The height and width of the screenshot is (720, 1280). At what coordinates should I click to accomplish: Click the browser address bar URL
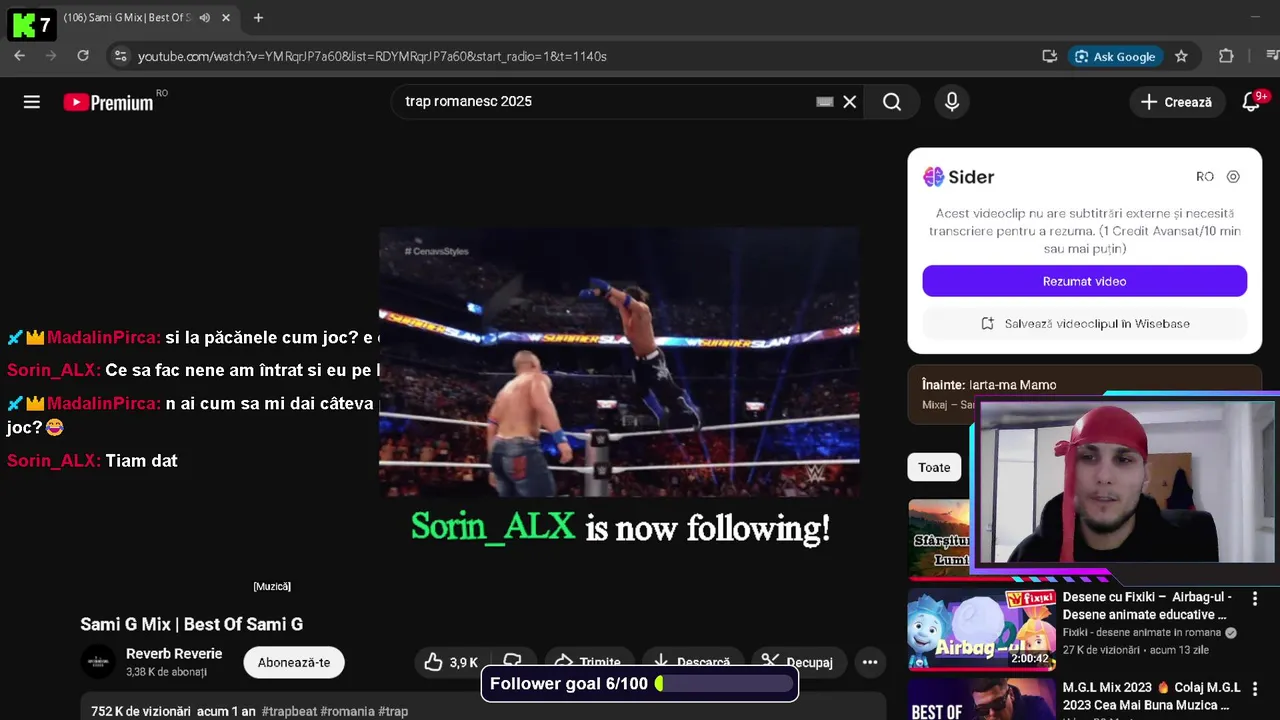(x=372, y=56)
